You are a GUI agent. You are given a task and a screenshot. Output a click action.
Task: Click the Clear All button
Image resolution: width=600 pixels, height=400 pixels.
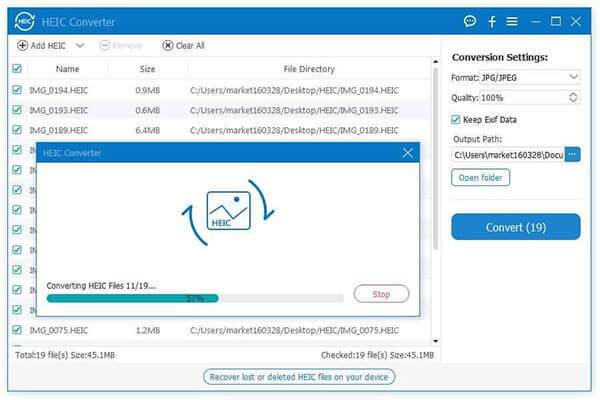tap(183, 46)
